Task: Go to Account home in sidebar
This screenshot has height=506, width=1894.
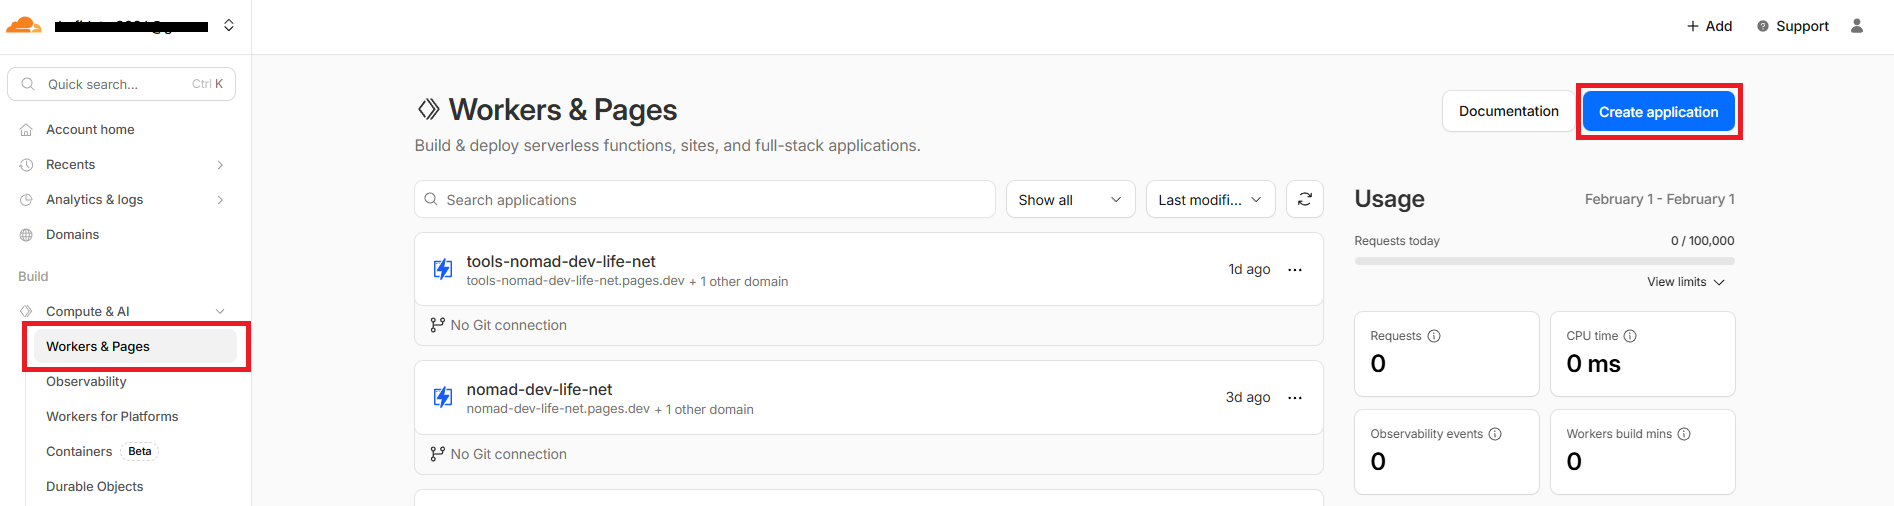Action: click(x=90, y=130)
